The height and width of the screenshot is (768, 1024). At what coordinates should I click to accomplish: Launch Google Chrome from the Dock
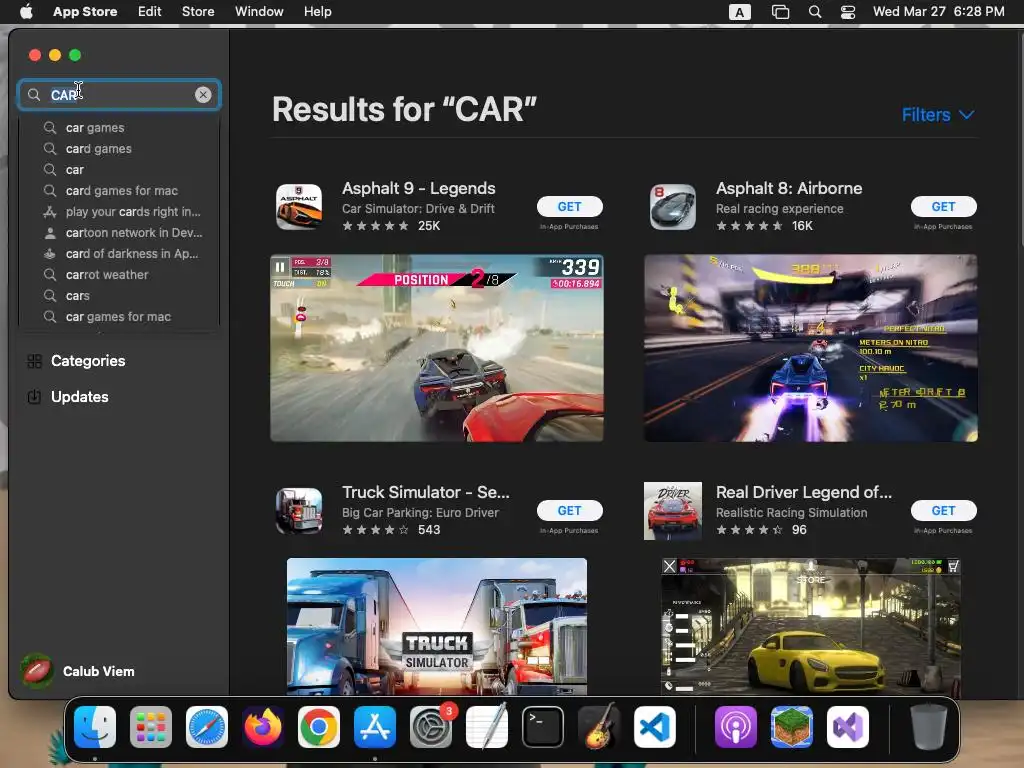pos(319,727)
